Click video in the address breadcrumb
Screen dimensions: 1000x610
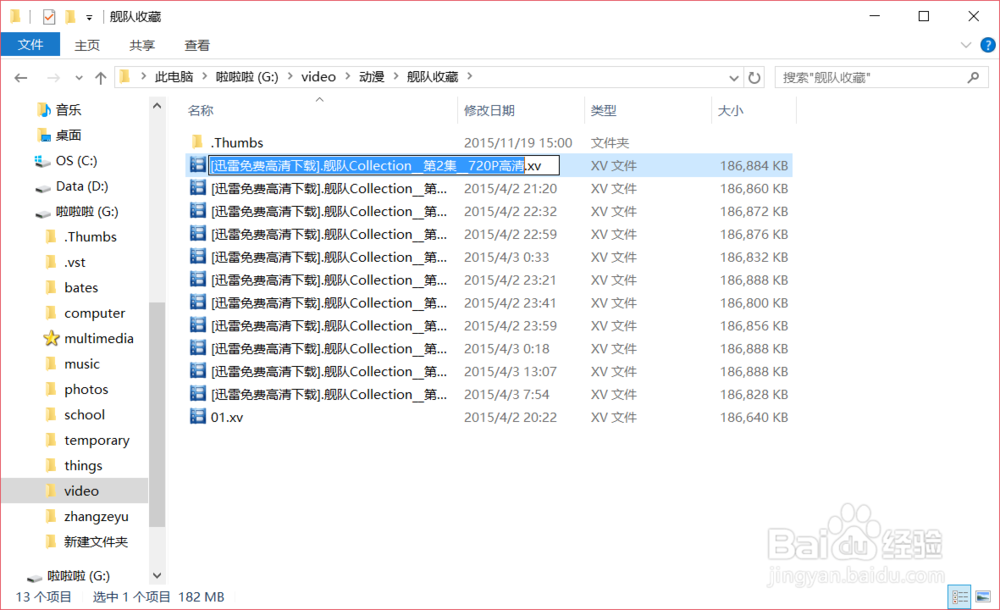tap(318, 77)
